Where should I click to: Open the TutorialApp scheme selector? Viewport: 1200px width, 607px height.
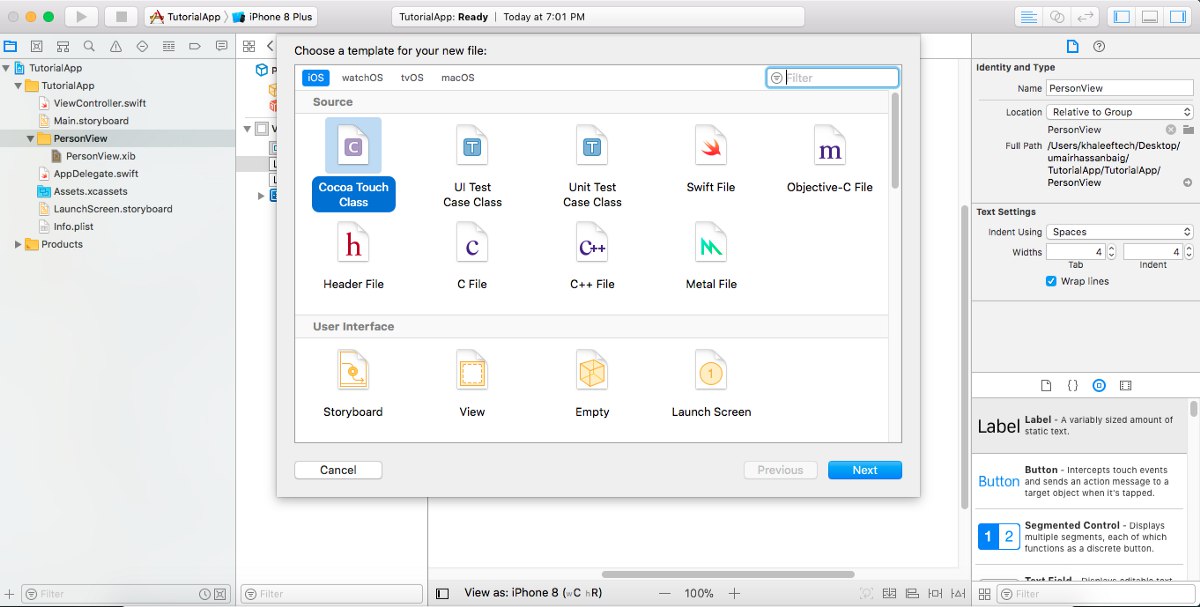(184, 17)
